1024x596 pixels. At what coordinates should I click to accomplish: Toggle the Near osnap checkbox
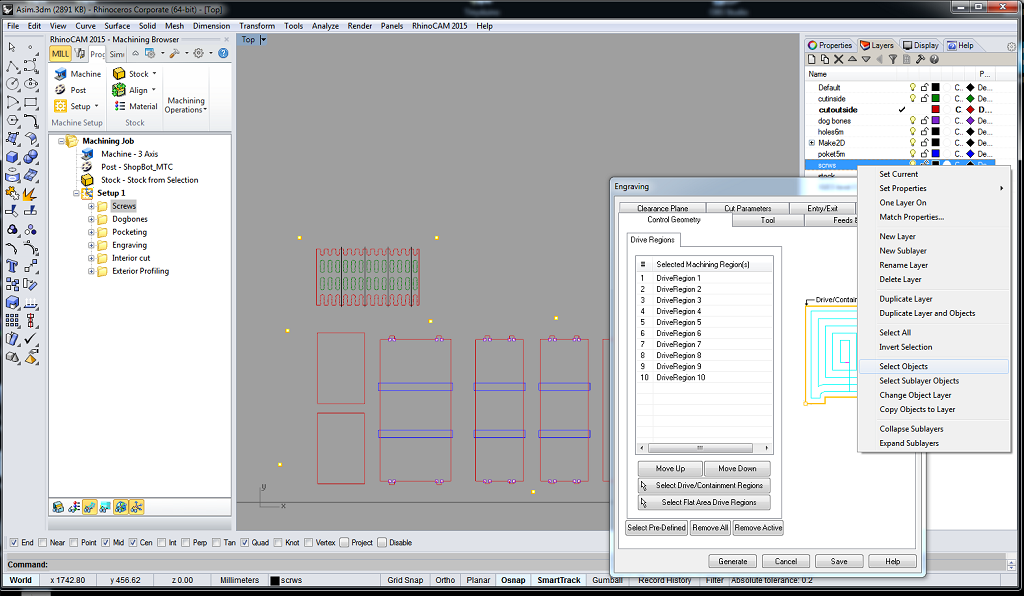42,542
